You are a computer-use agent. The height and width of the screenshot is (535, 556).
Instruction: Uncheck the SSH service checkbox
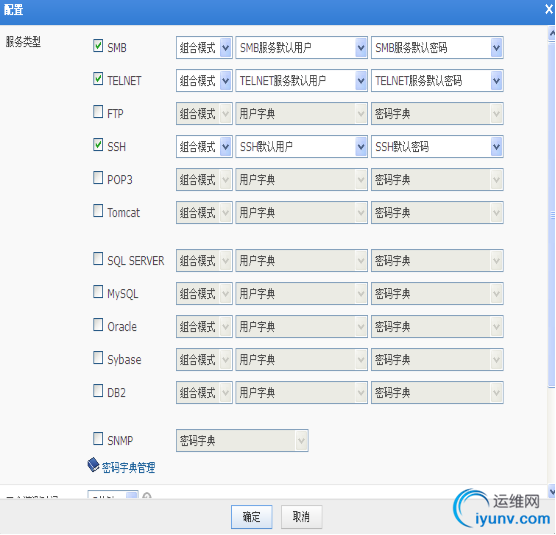[x=98, y=145]
